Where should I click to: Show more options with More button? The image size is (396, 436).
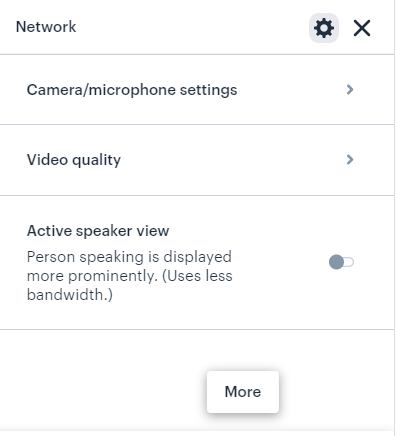point(243,392)
